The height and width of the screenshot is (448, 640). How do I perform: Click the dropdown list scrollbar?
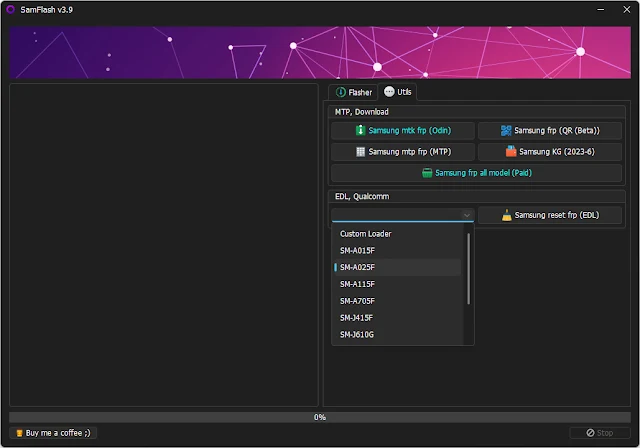tap(468, 268)
